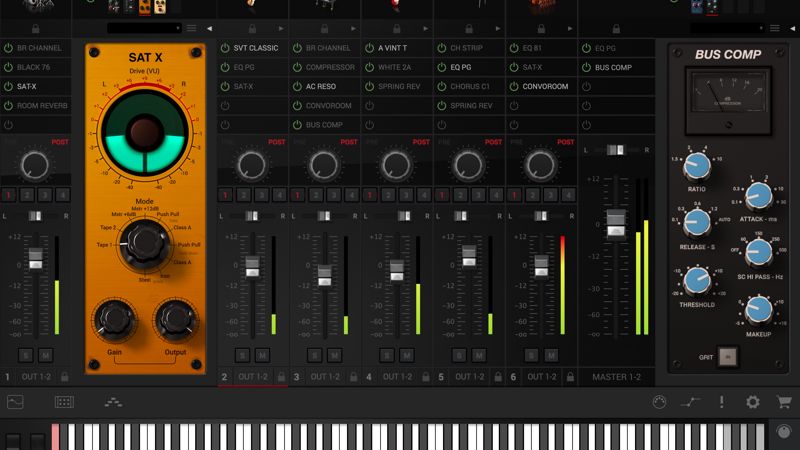This screenshot has width=800, height=450.
Task: Click the right arrow above SVT CLASSIC channel
Action: point(281,29)
